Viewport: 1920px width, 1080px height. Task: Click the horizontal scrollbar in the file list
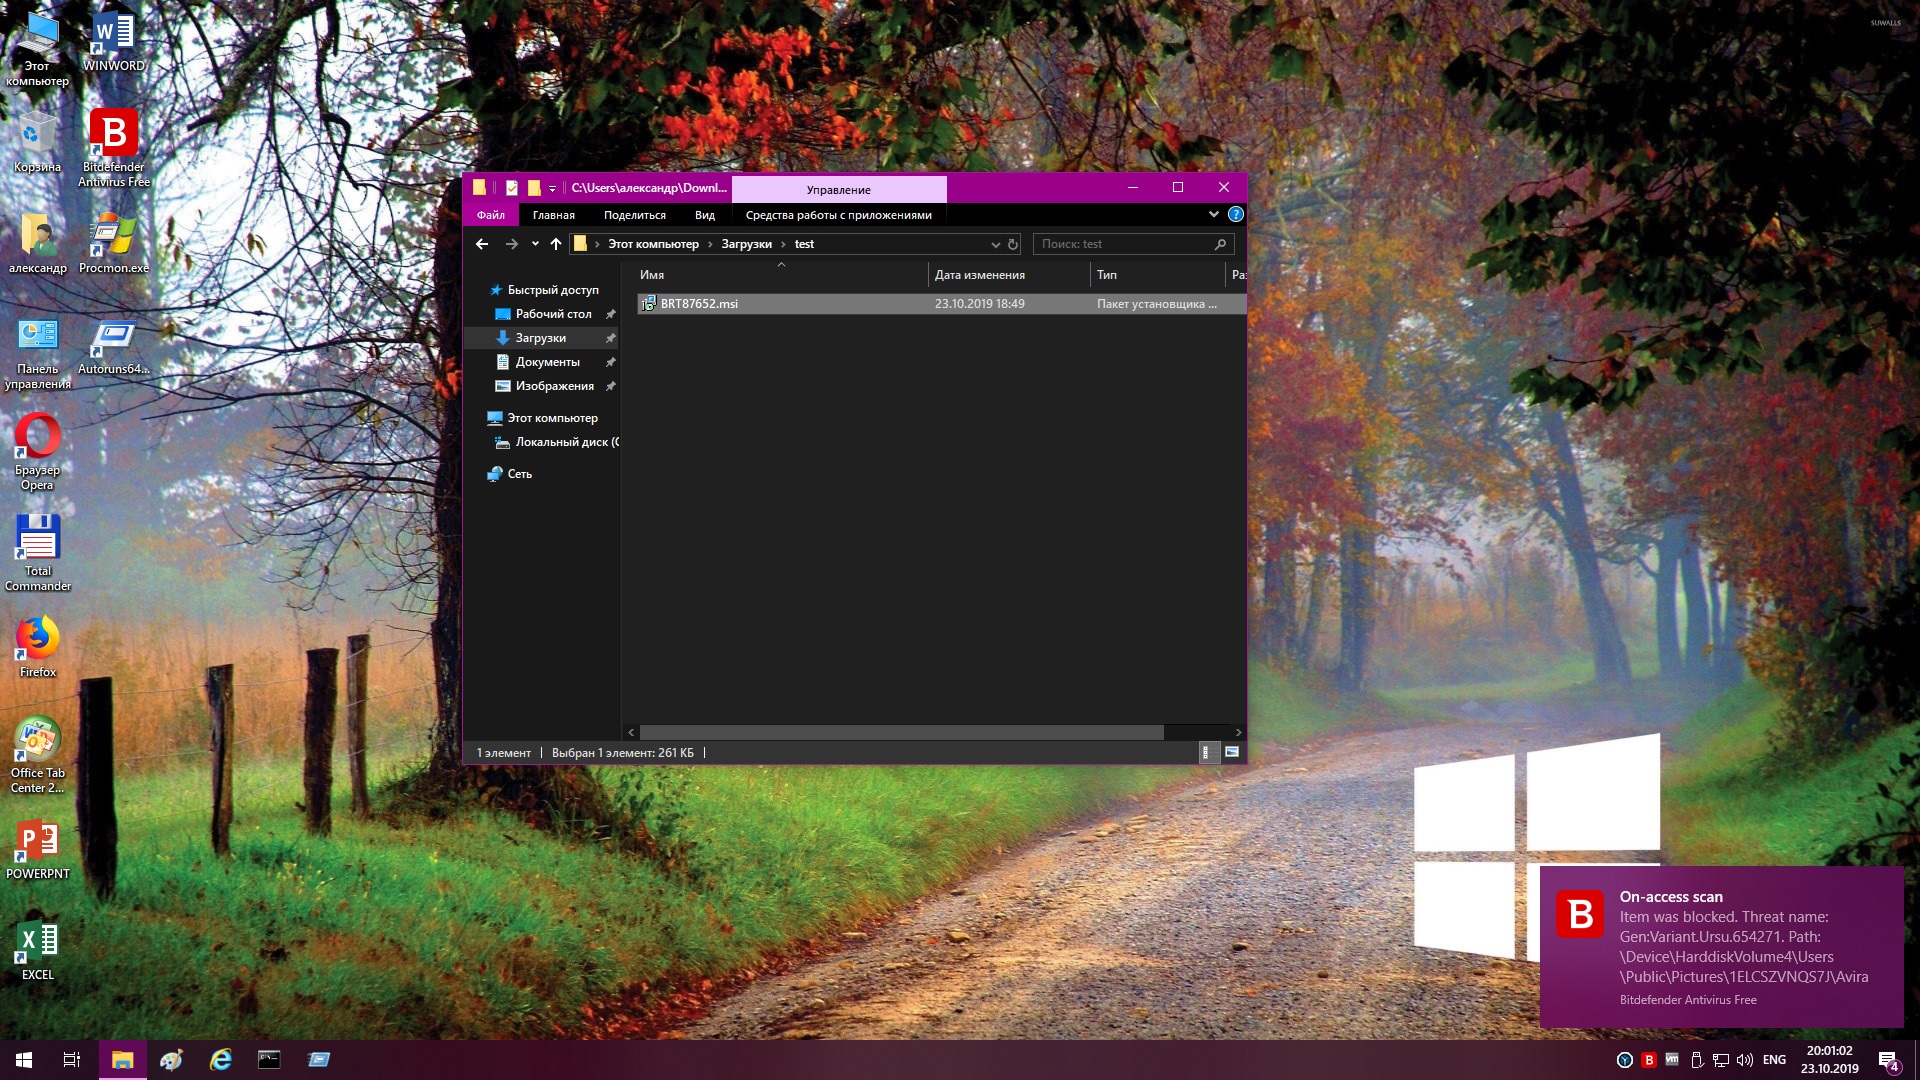coord(901,732)
